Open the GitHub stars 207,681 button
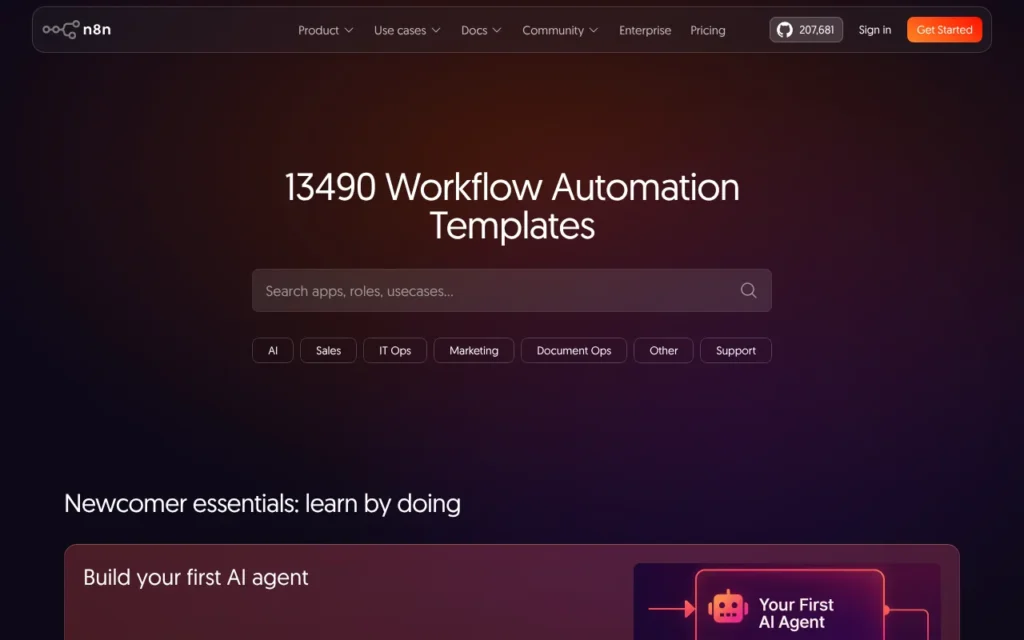Viewport: 1024px width, 640px height. pos(806,30)
